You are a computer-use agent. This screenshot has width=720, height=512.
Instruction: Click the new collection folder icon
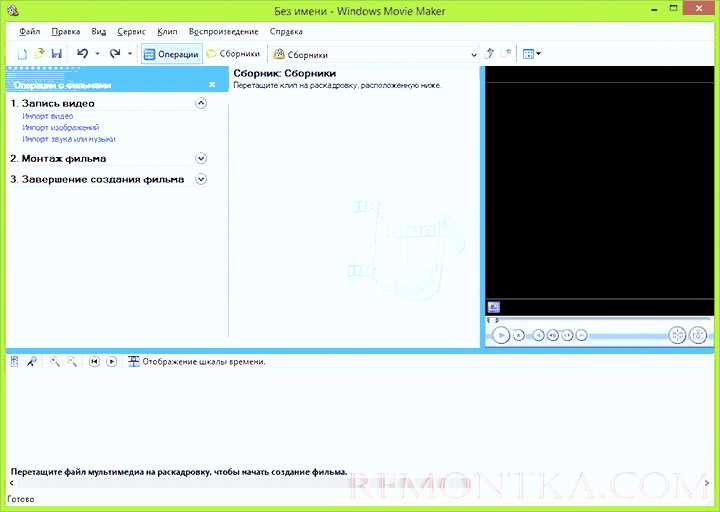506,54
